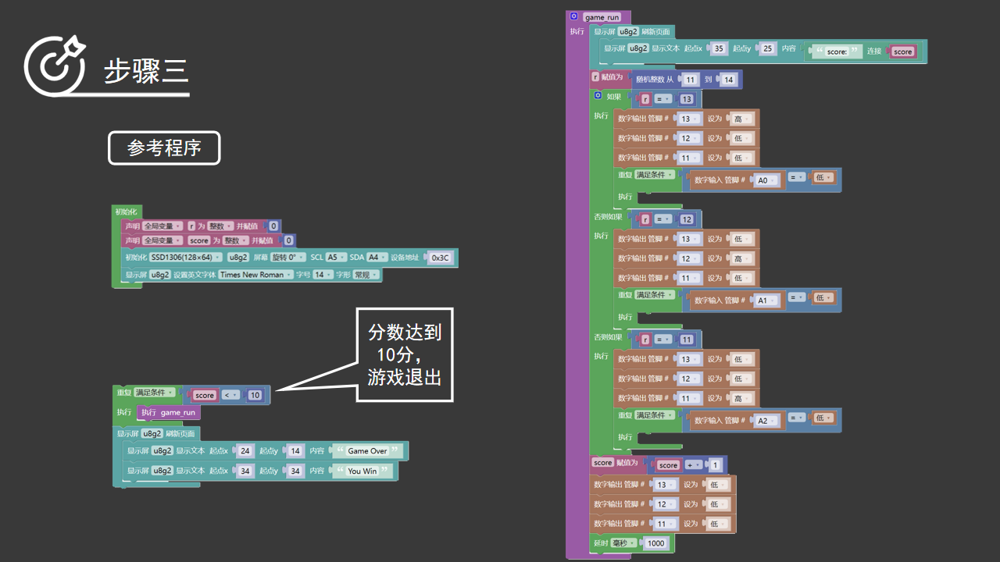Click the r variable name in 声明 block

(191, 226)
